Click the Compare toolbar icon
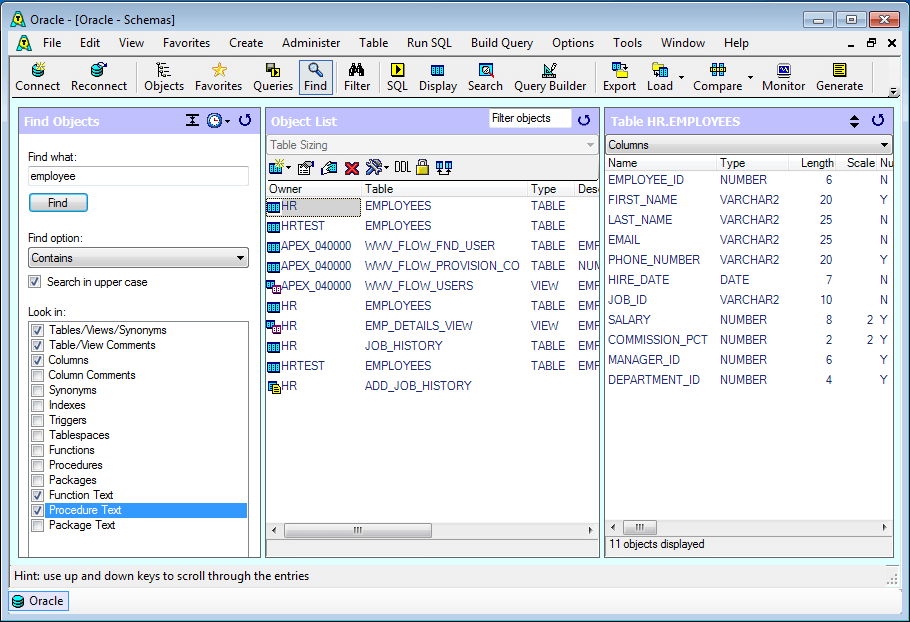 click(x=717, y=77)
